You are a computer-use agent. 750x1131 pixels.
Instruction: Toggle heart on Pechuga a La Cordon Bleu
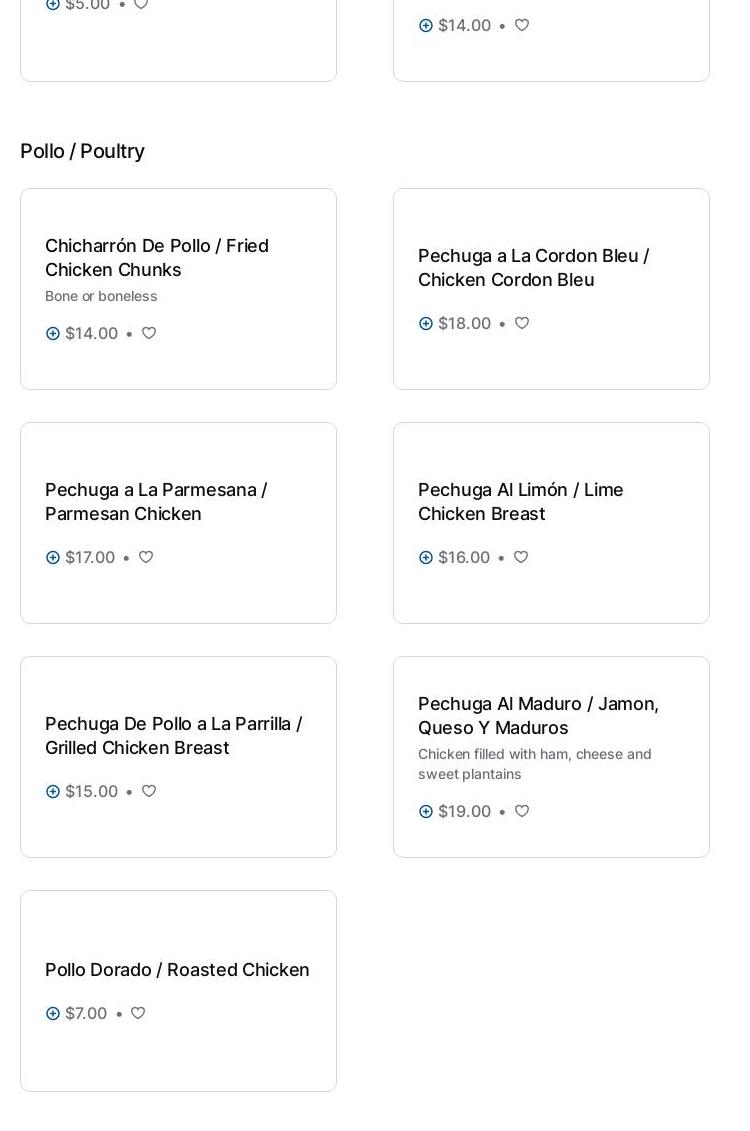[x=522, y=323]
